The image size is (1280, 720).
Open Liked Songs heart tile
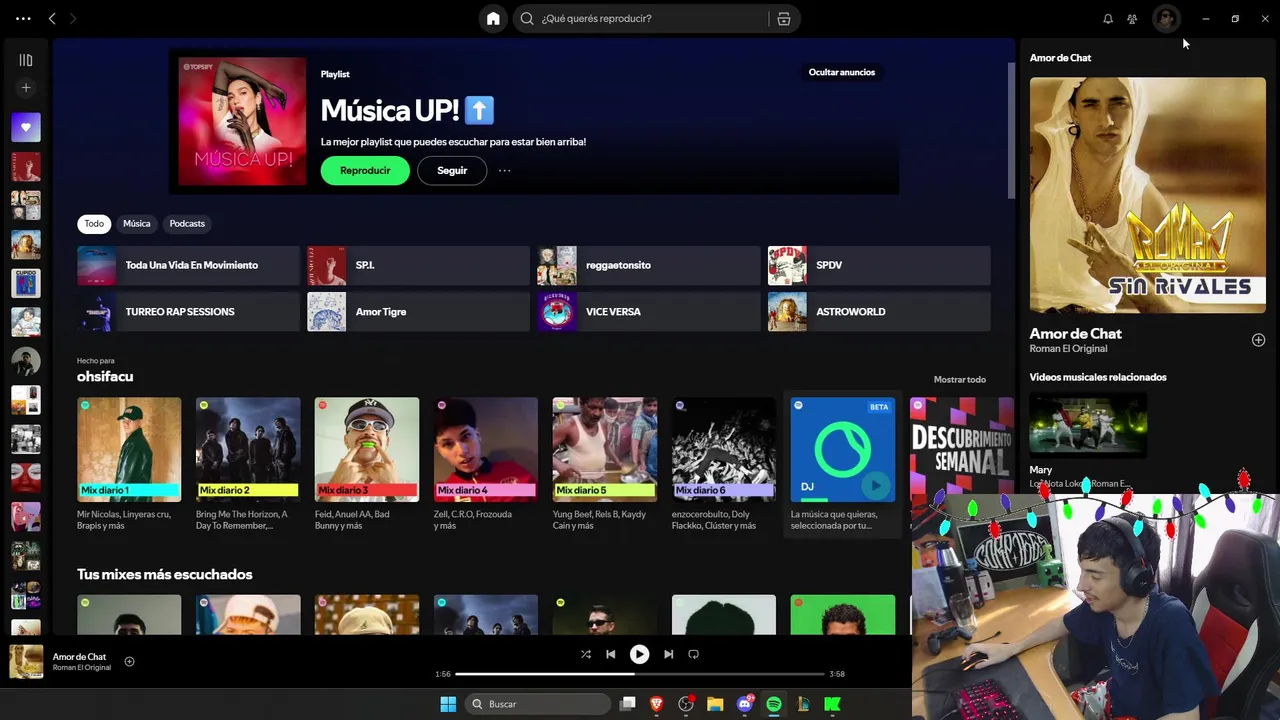(x=26, y=127)
